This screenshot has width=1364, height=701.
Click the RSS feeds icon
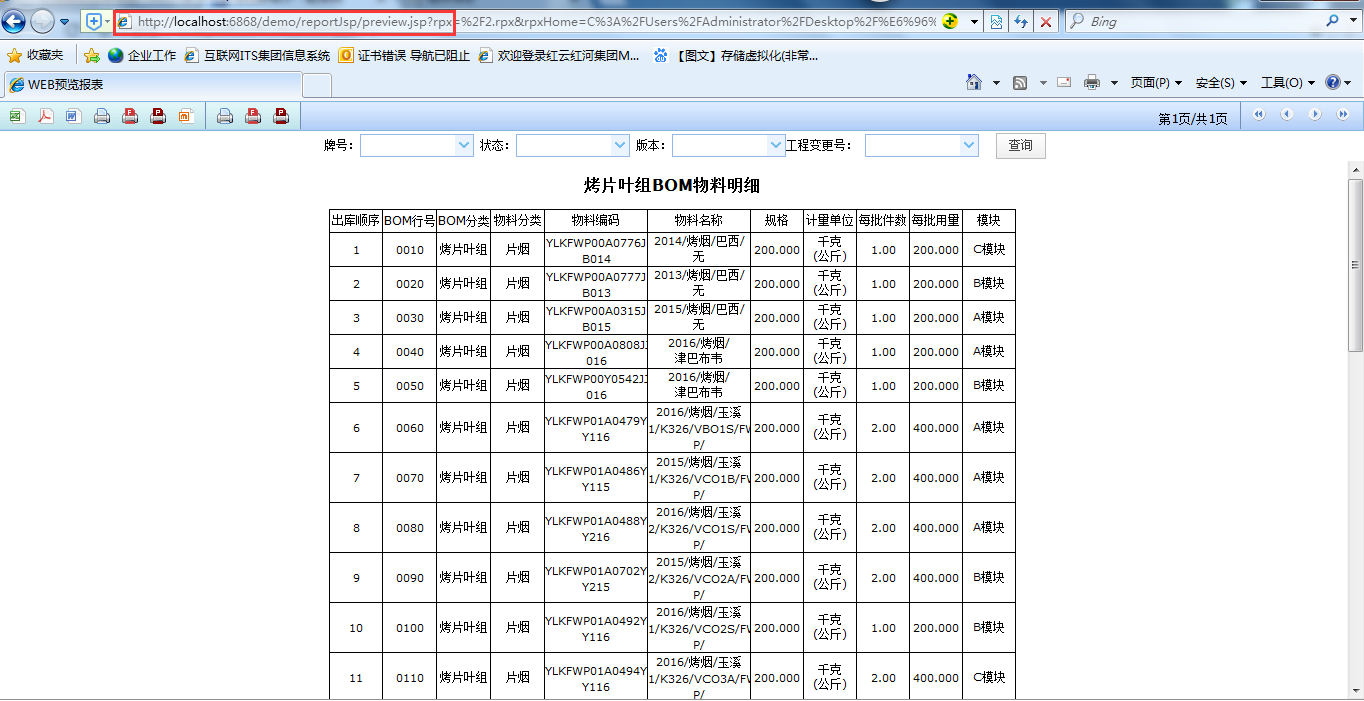point(1020,83)
